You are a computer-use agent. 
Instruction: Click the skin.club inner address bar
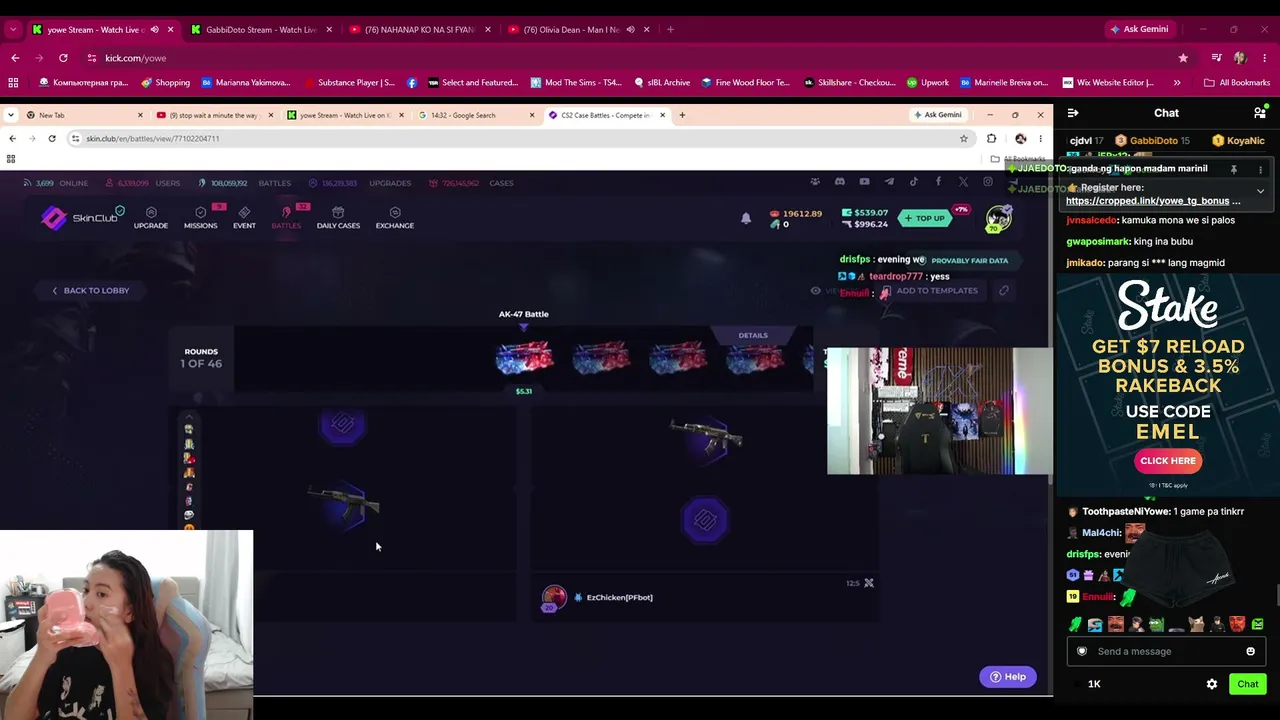click(x=518, y=138)
